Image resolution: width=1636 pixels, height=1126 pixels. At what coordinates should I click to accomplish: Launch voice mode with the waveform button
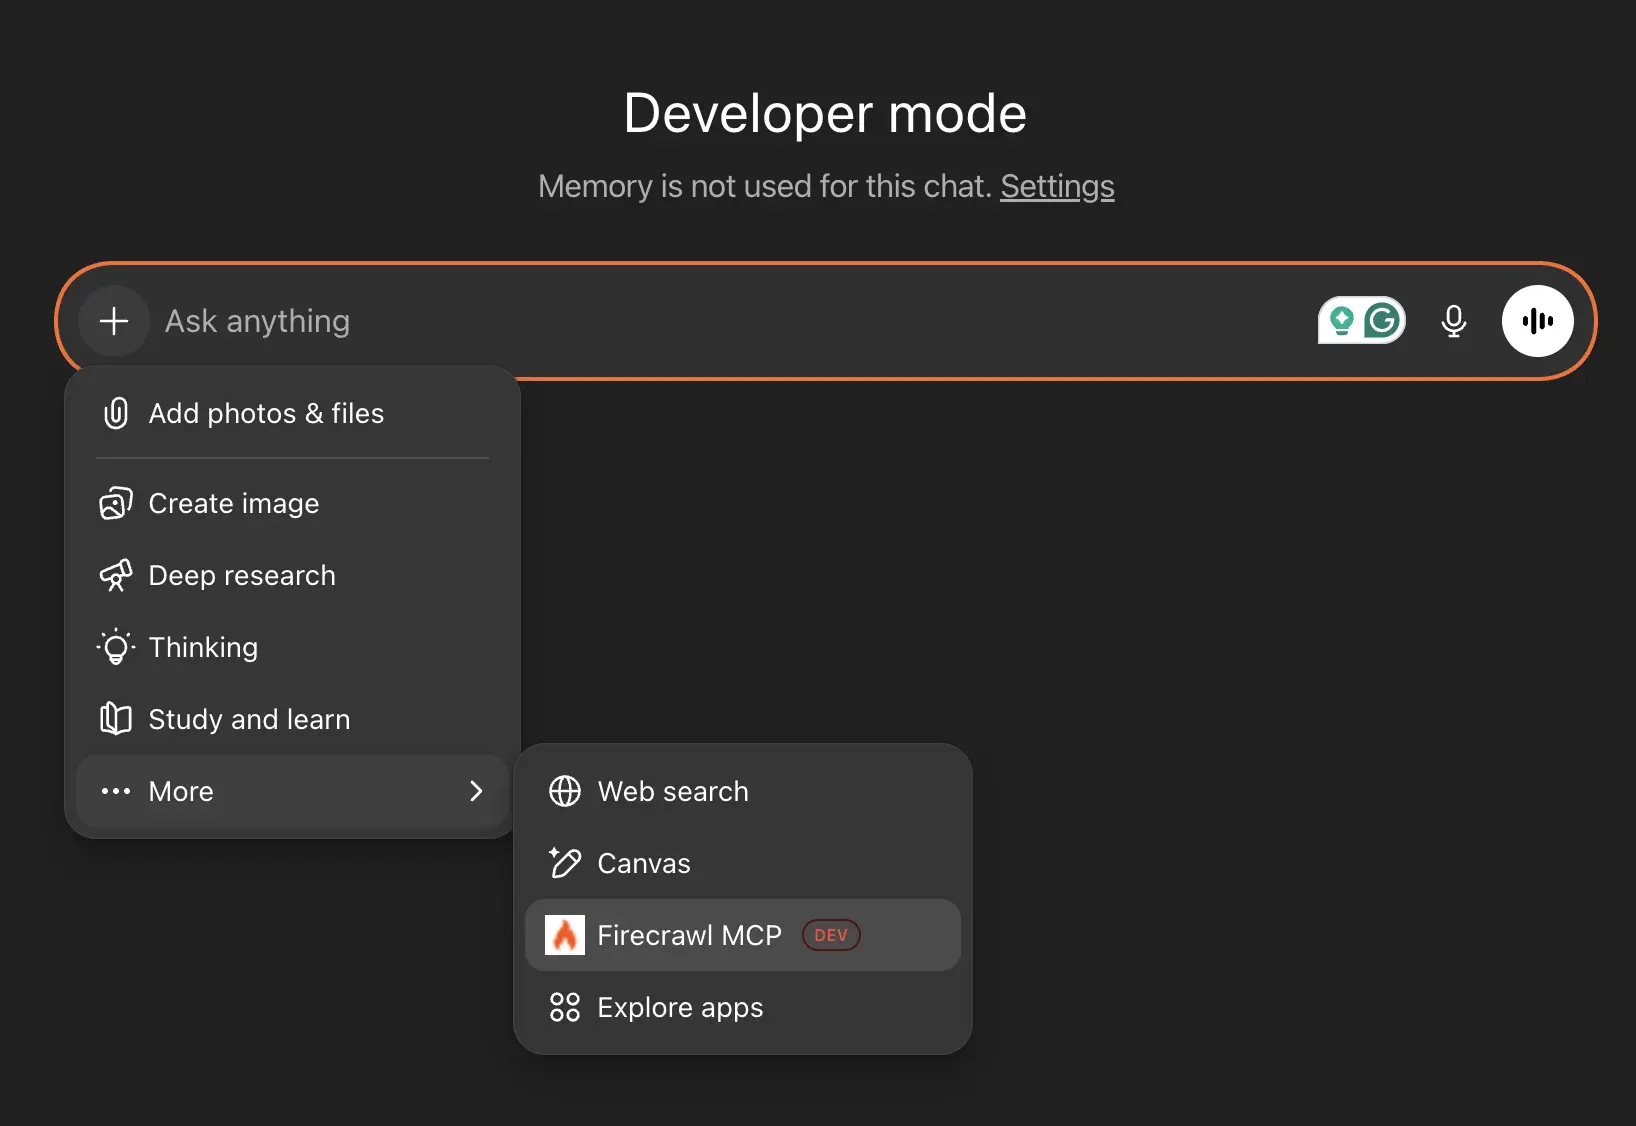click(1538, 321)
